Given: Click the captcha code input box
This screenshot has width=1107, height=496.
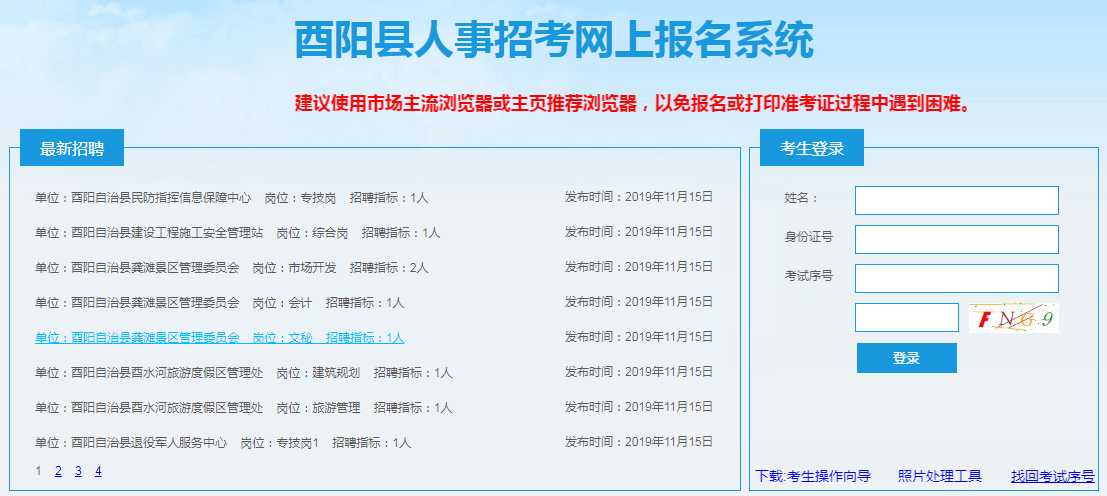Looking at the screenshot, I should click(x=906, y=318).
